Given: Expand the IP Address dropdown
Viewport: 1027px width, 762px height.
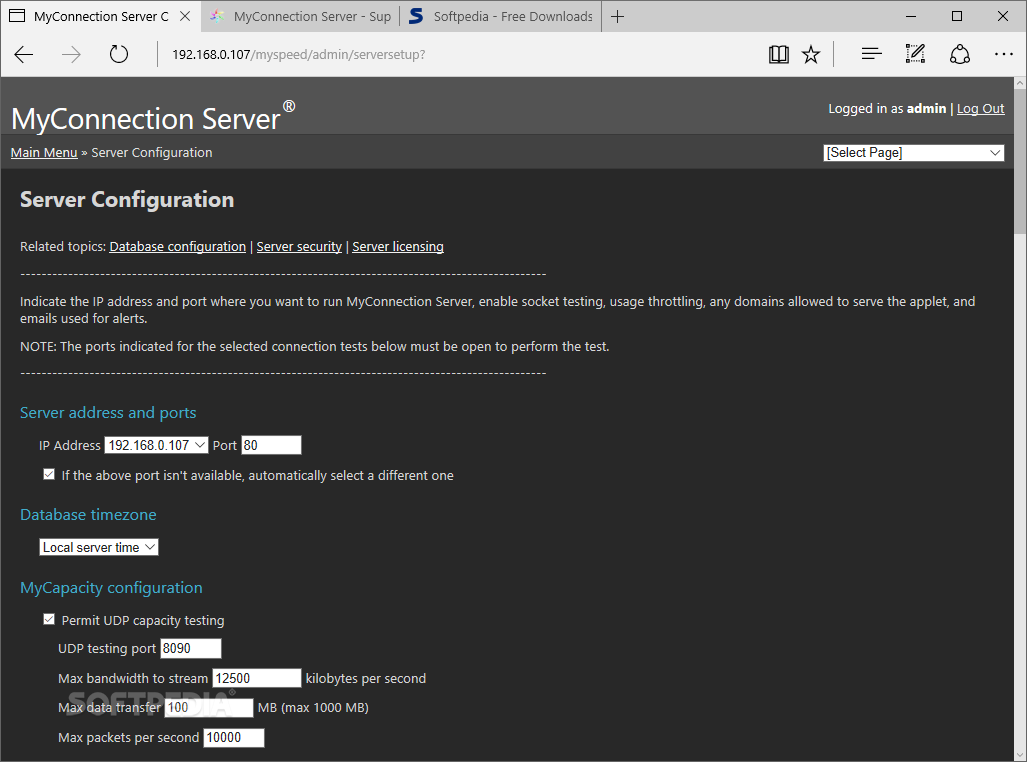Looking at the screenshot, I should 157,446.
